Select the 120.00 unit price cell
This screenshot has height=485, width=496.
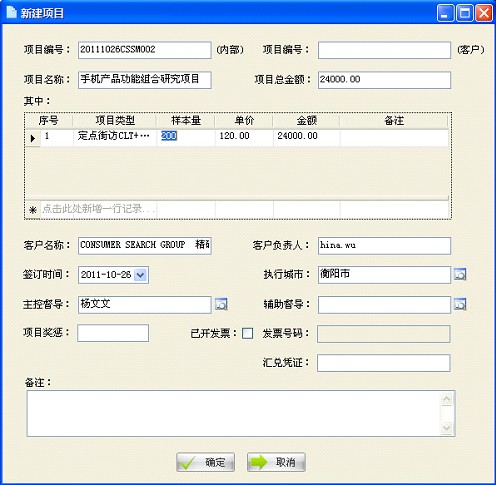coord(244,137)
